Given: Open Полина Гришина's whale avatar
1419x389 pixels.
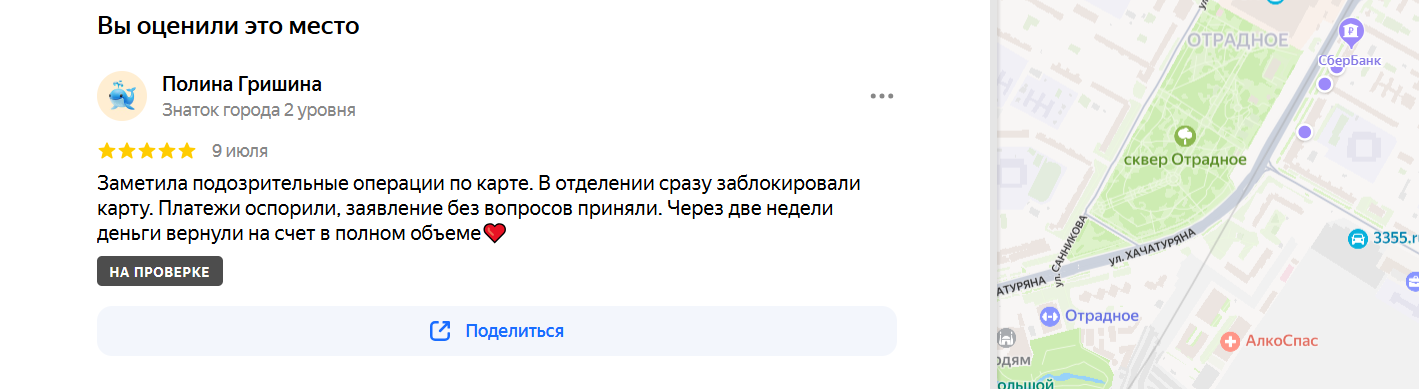Looking at the screenshot, I should click(x=122, y=97).
